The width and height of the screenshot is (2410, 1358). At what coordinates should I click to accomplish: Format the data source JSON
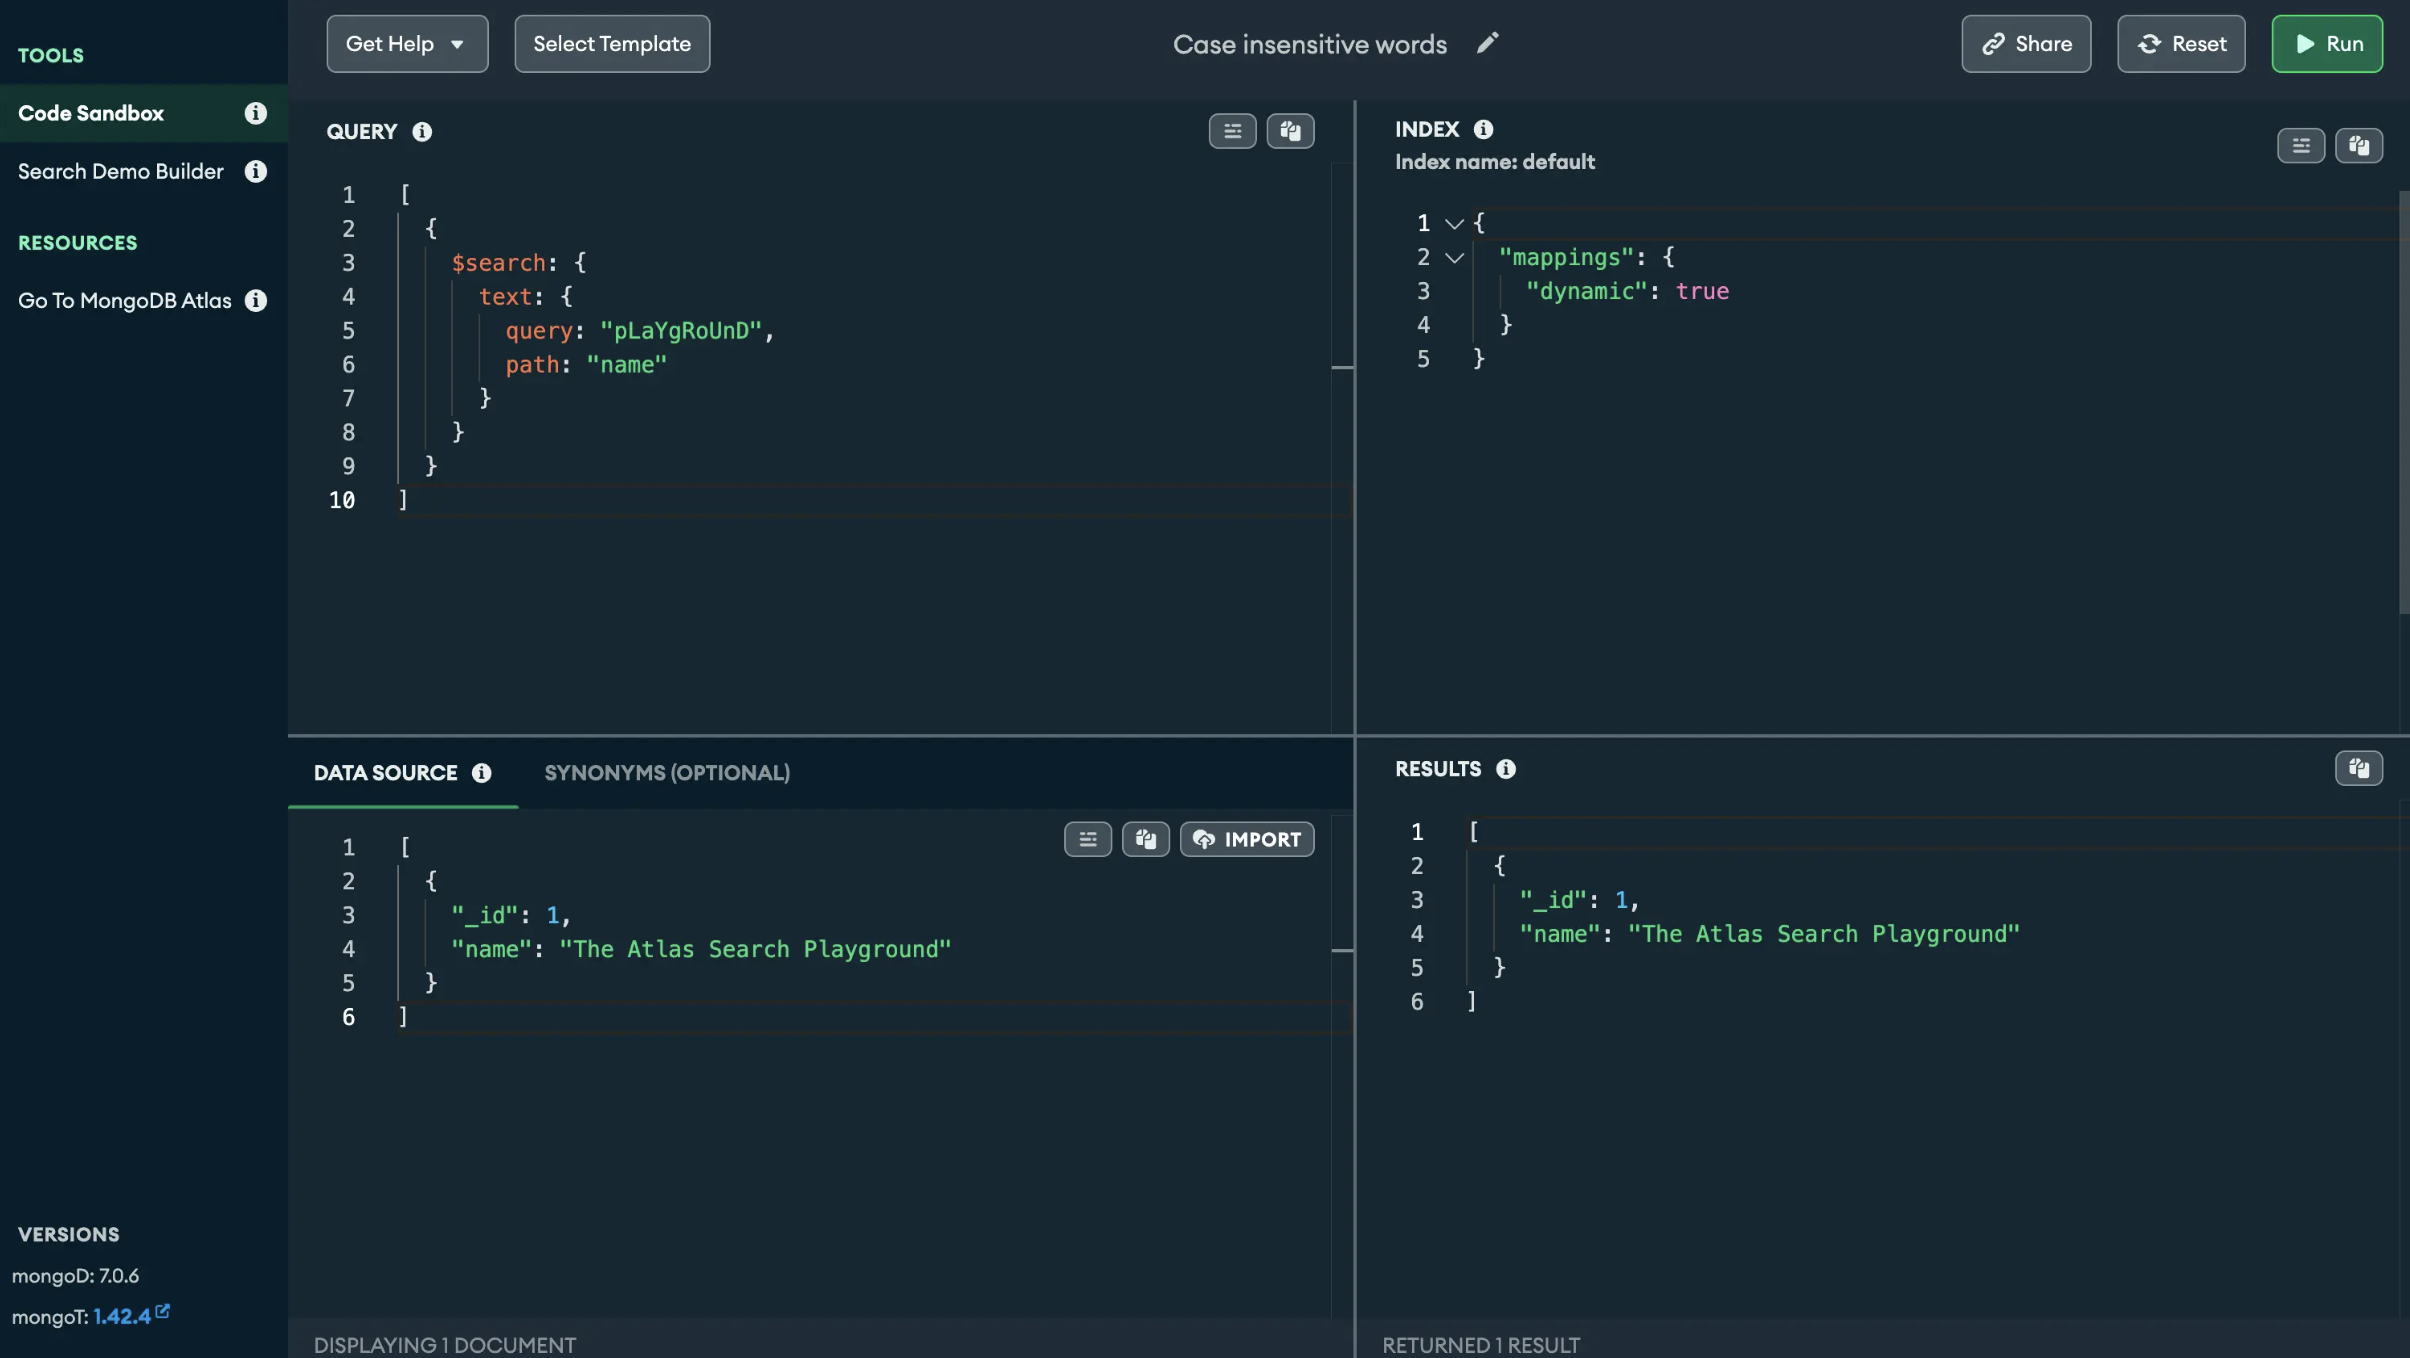[x=1087, y=839]
